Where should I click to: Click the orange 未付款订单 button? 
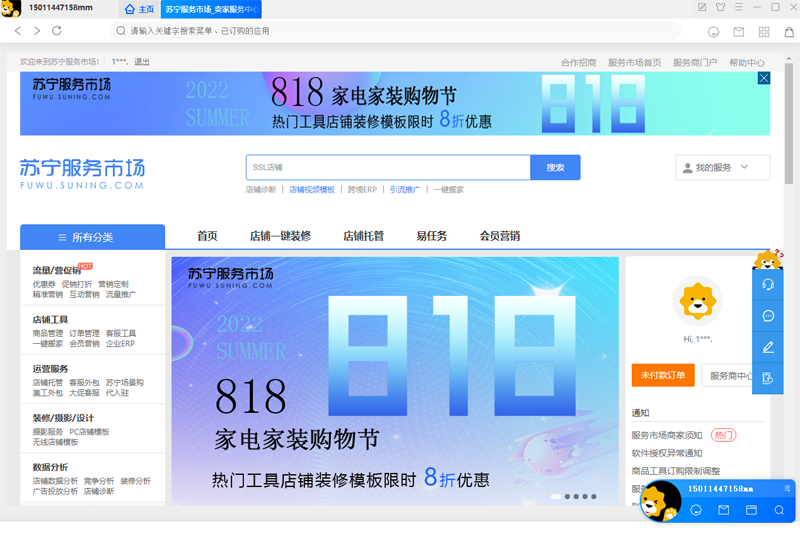(x=663, y=375)
